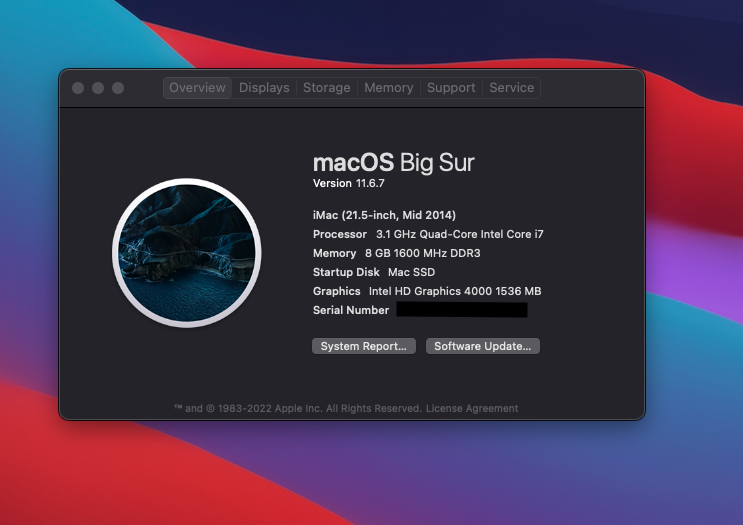Click Software Update button
The image size is (743, 525).
482,346
